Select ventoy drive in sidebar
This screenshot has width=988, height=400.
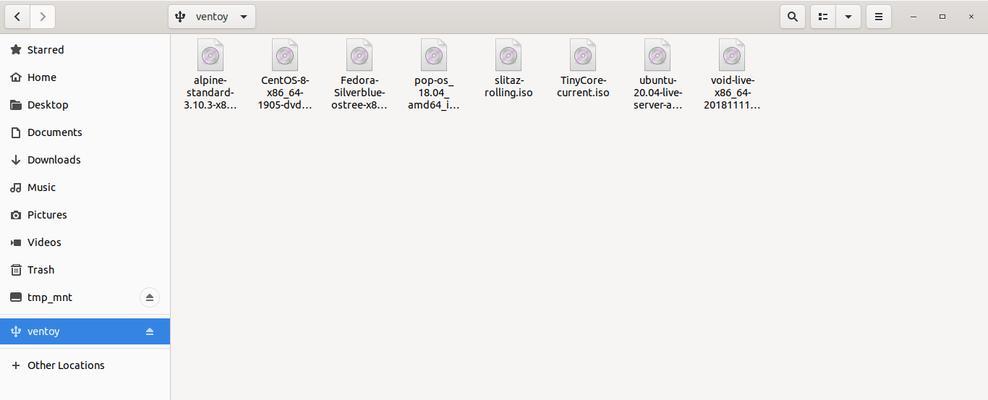[85, 331]
